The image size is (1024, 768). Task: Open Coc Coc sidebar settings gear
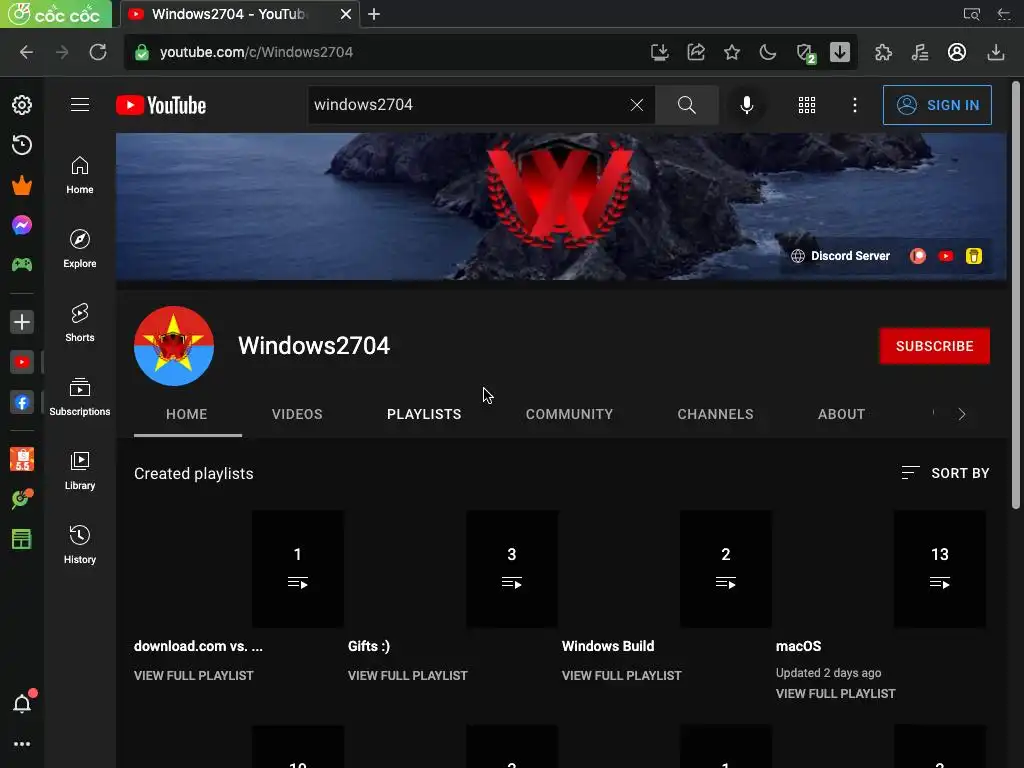(x=22, y=104)
